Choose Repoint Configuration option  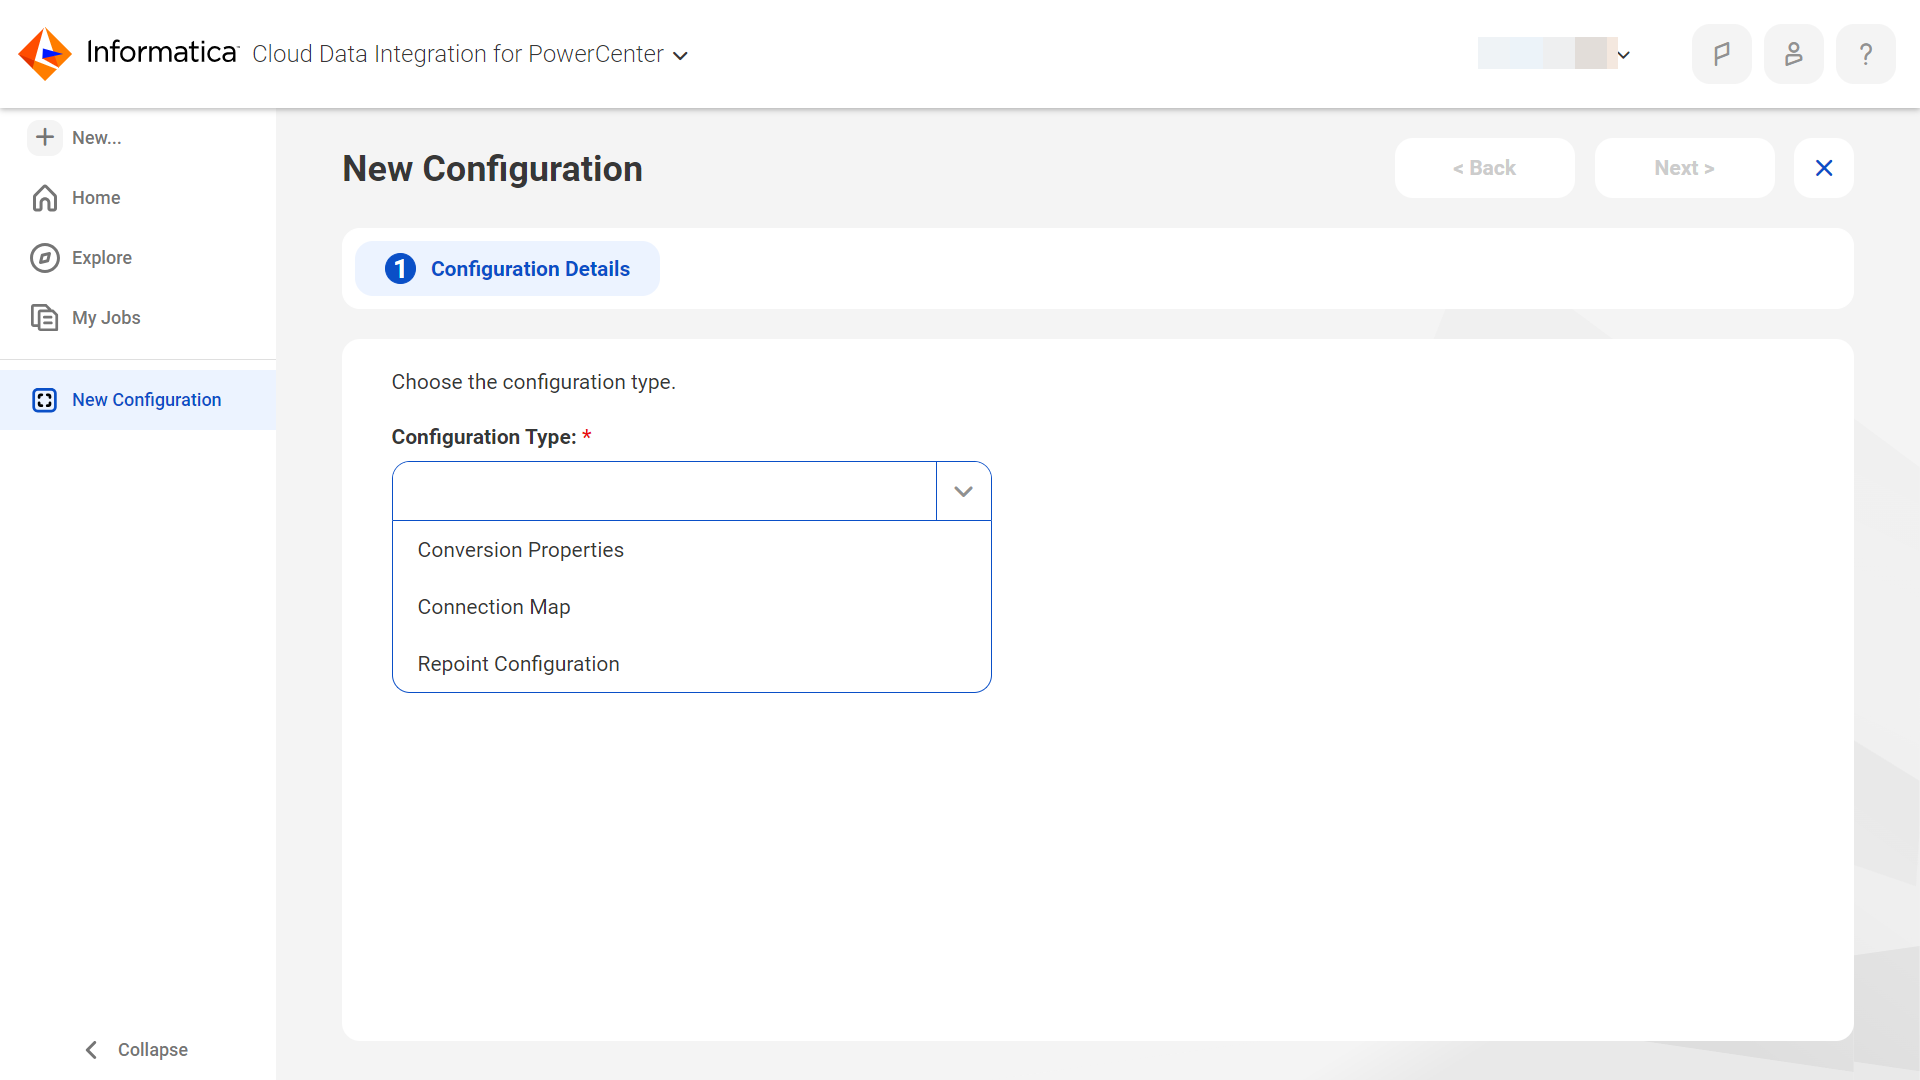point(692,664)
